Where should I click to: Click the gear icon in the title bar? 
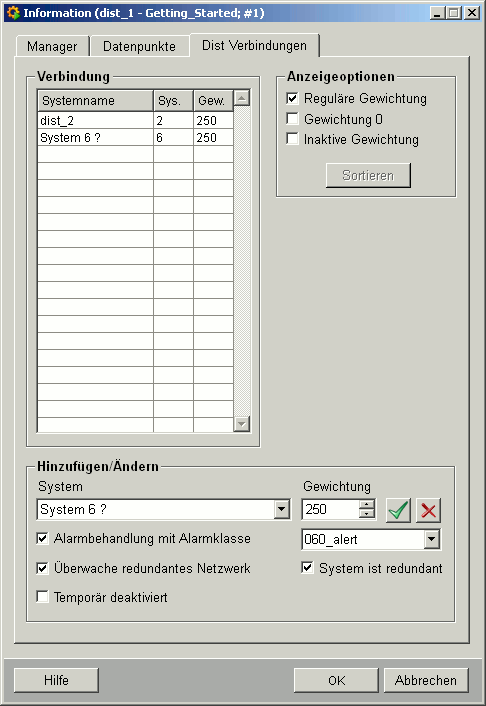click(14, 13)
